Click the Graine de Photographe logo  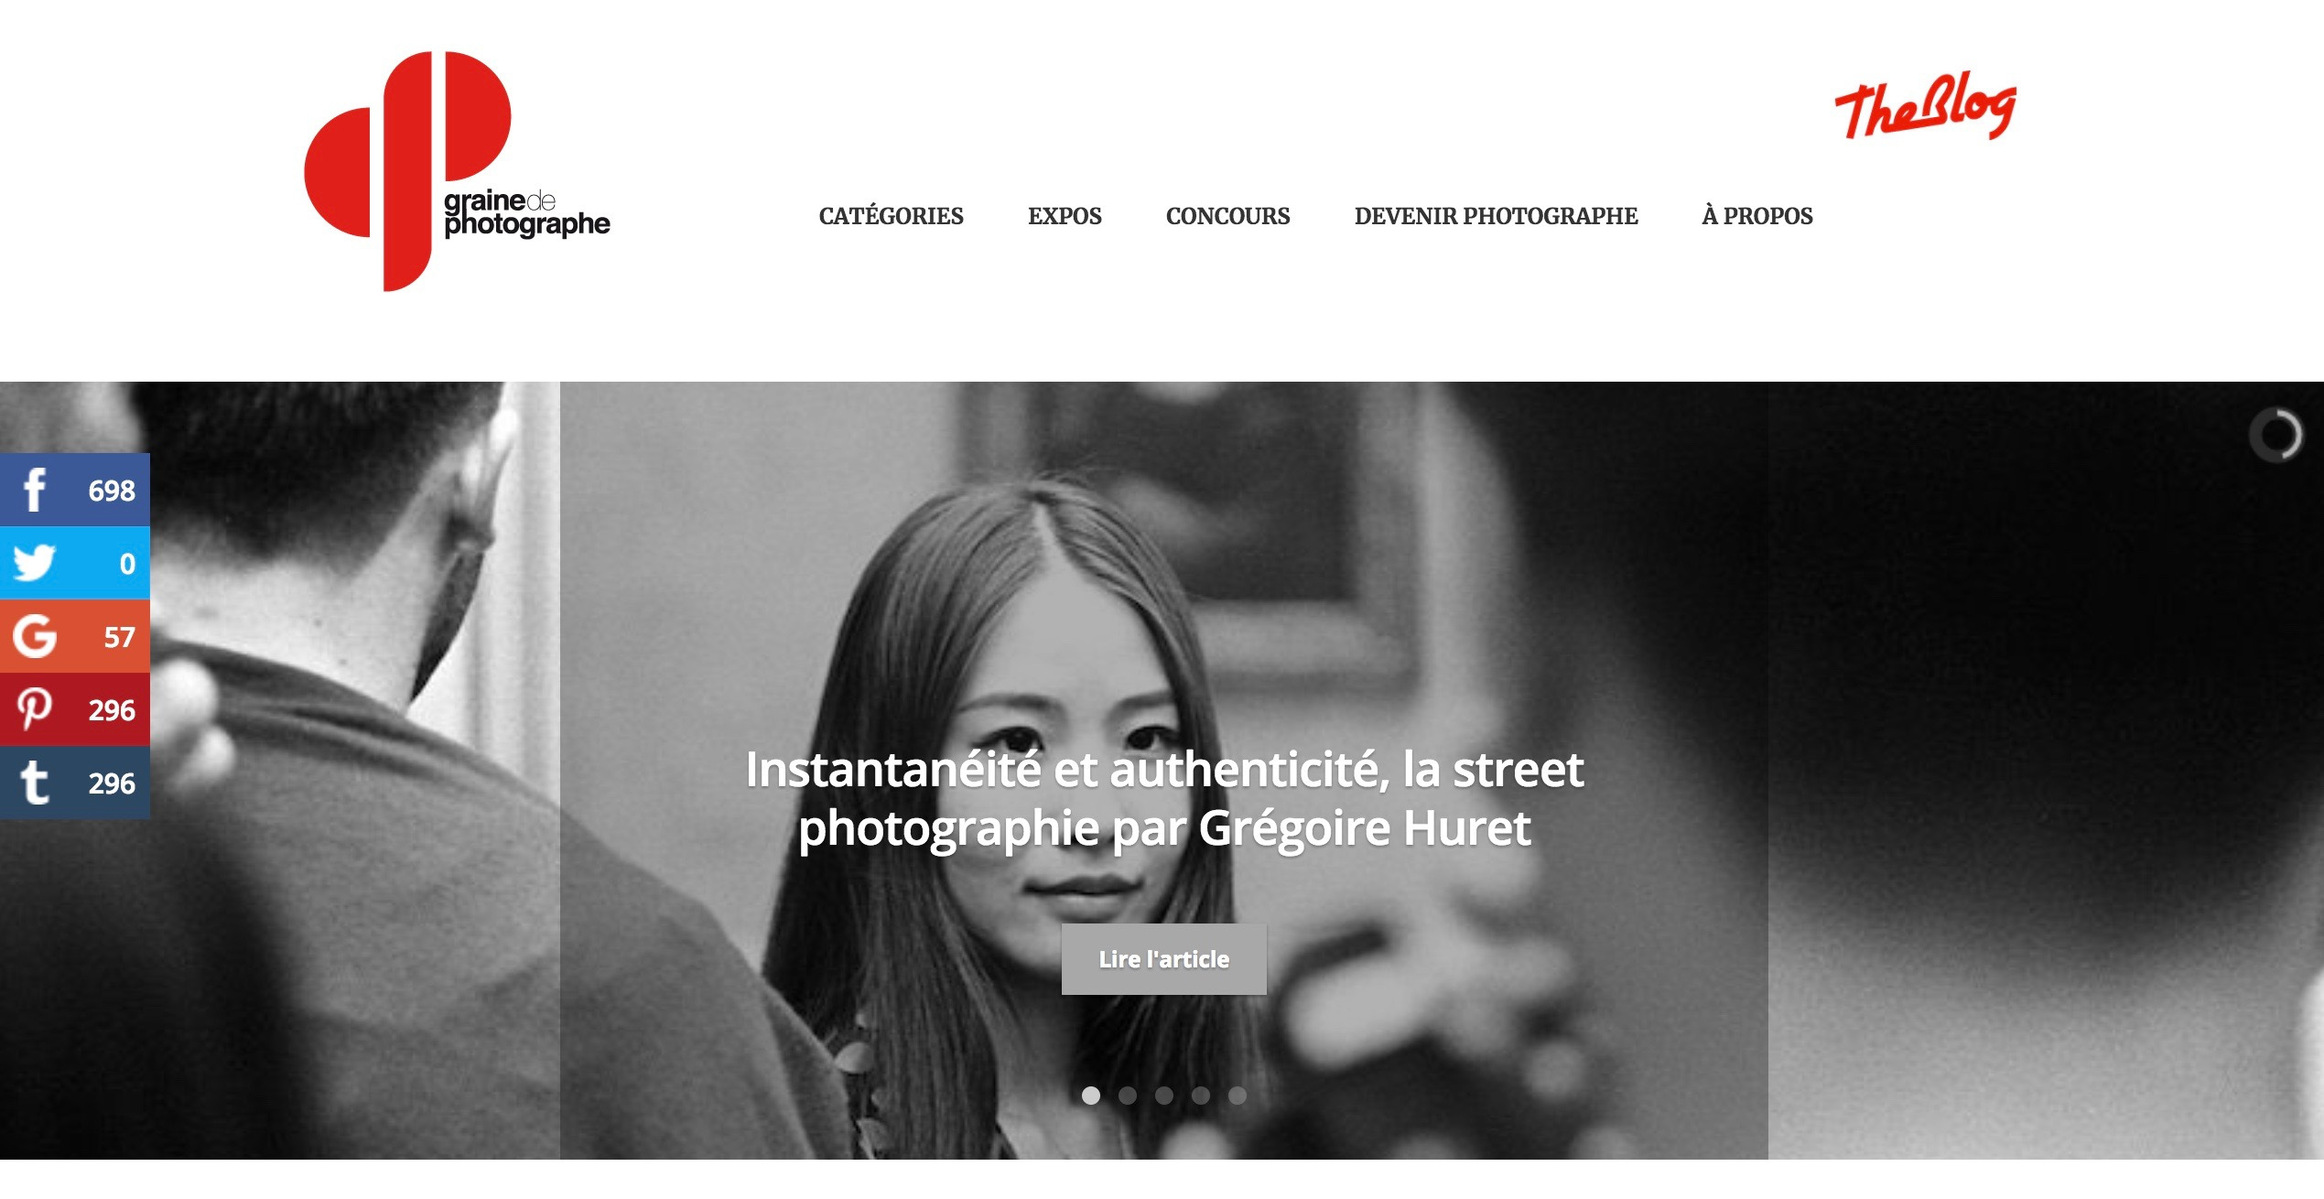[x=457, y=171]
